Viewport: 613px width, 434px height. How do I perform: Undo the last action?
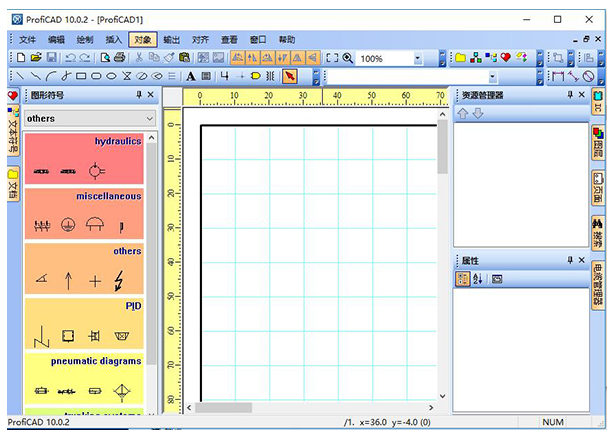pos(70,58)
